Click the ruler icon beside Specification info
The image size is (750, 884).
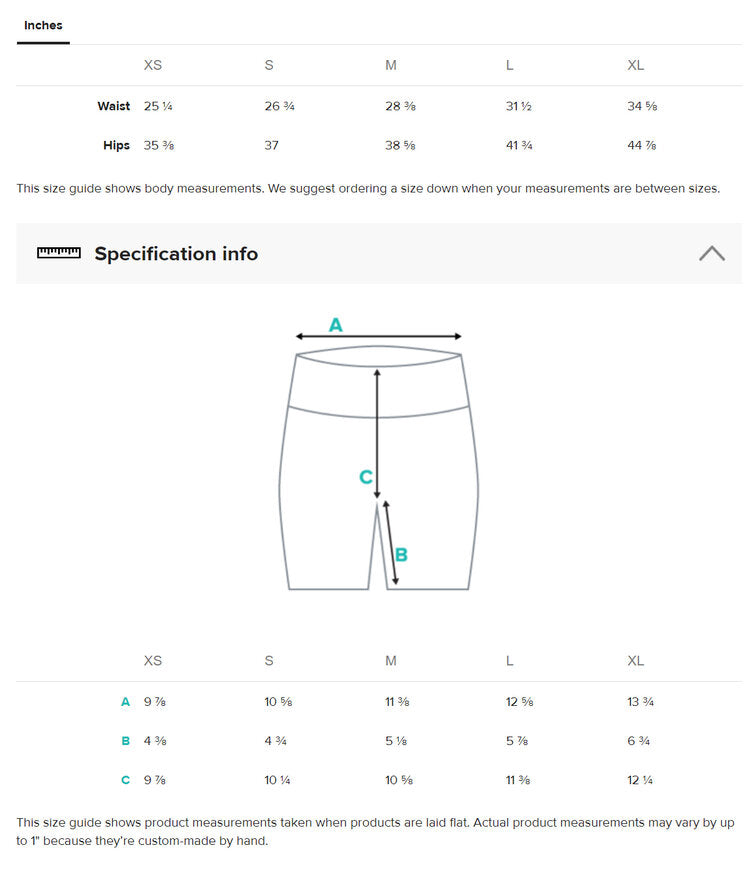point(58,253)
